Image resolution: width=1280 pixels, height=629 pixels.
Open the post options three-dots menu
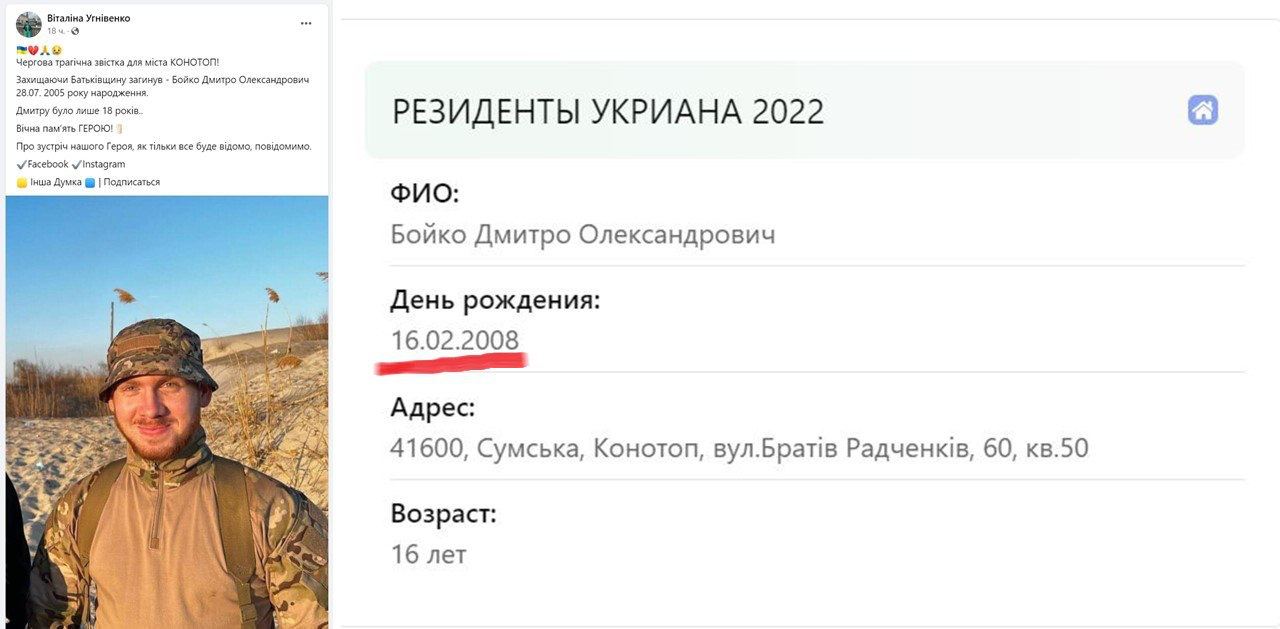tap(306, 22)
